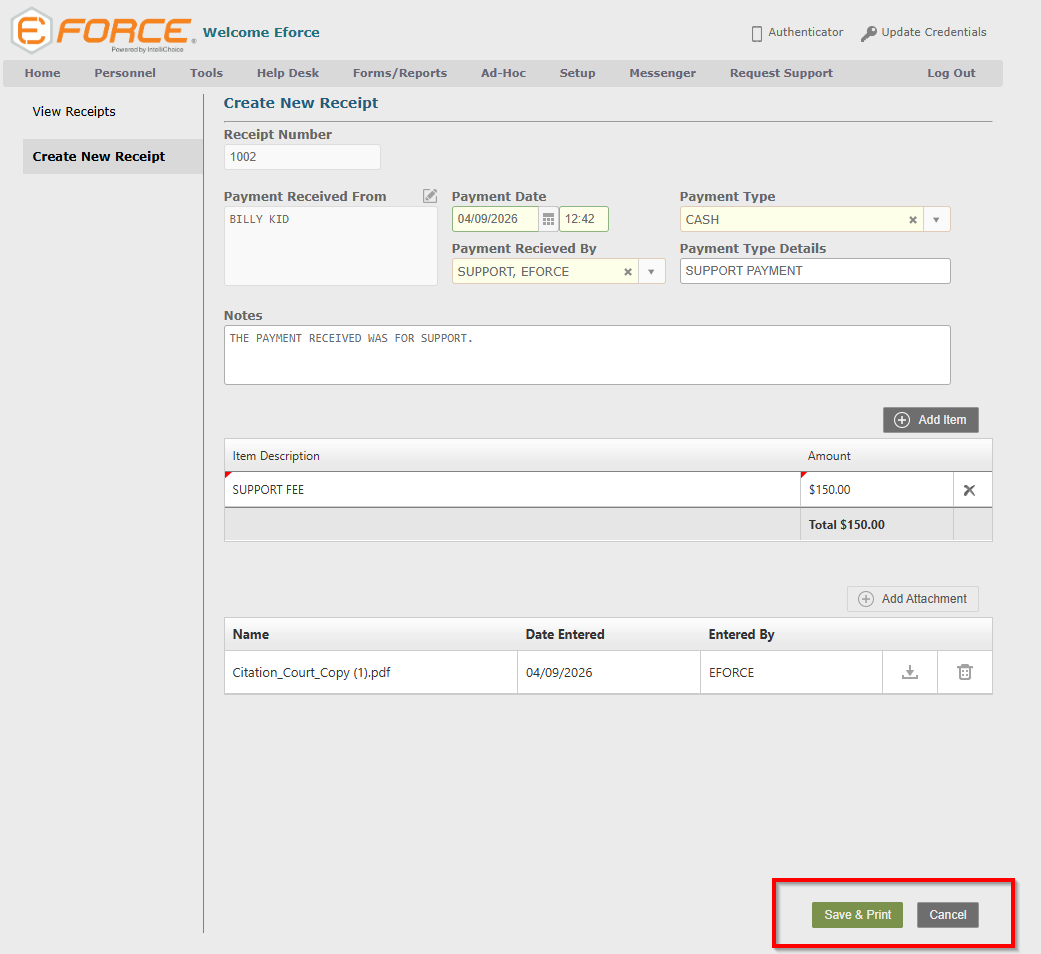Click the Add Attachment button

pos(912,599)
